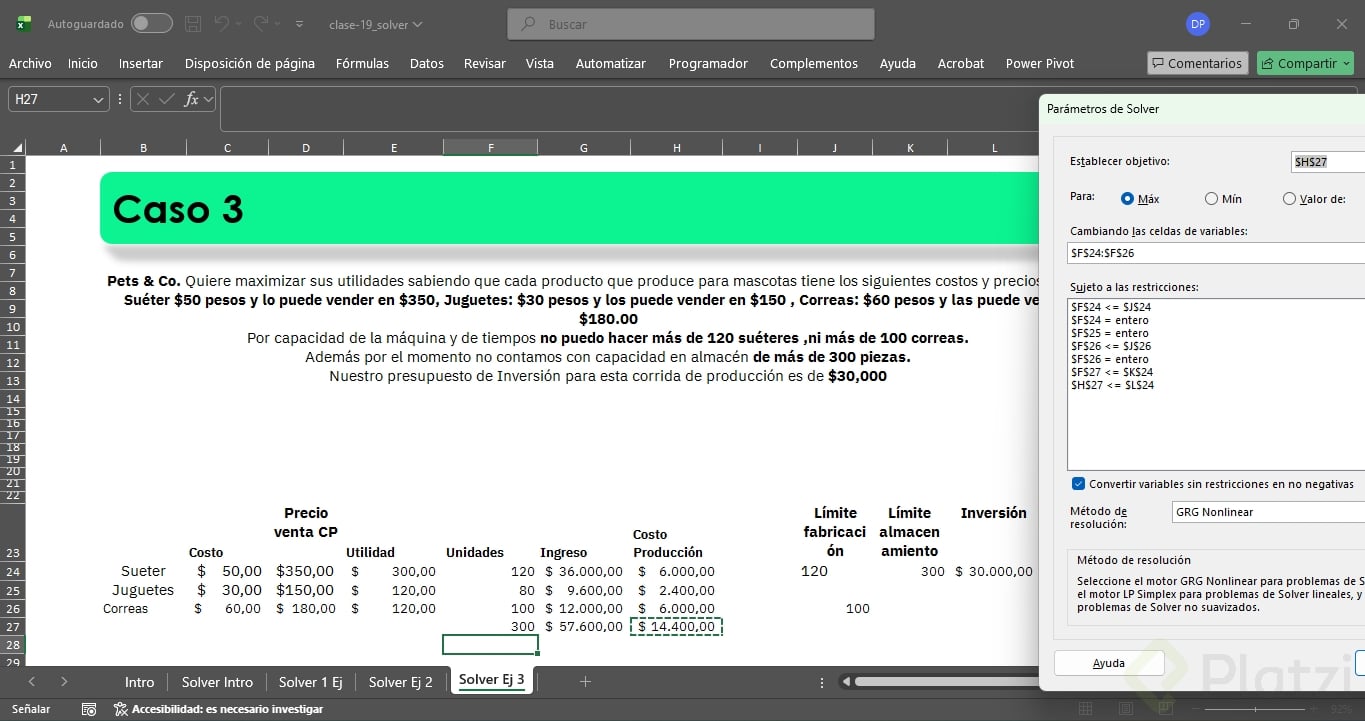
Task: Select the Costo Producción total cell $ 14.400,00
Action: point(676,627)
